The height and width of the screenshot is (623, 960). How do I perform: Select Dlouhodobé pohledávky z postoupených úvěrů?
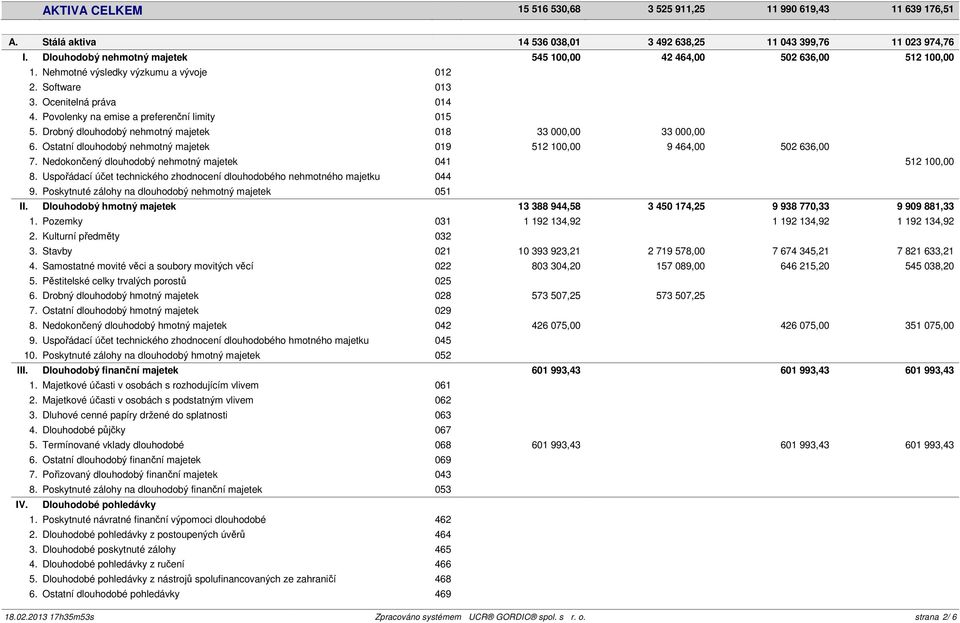tap(143, 534)
